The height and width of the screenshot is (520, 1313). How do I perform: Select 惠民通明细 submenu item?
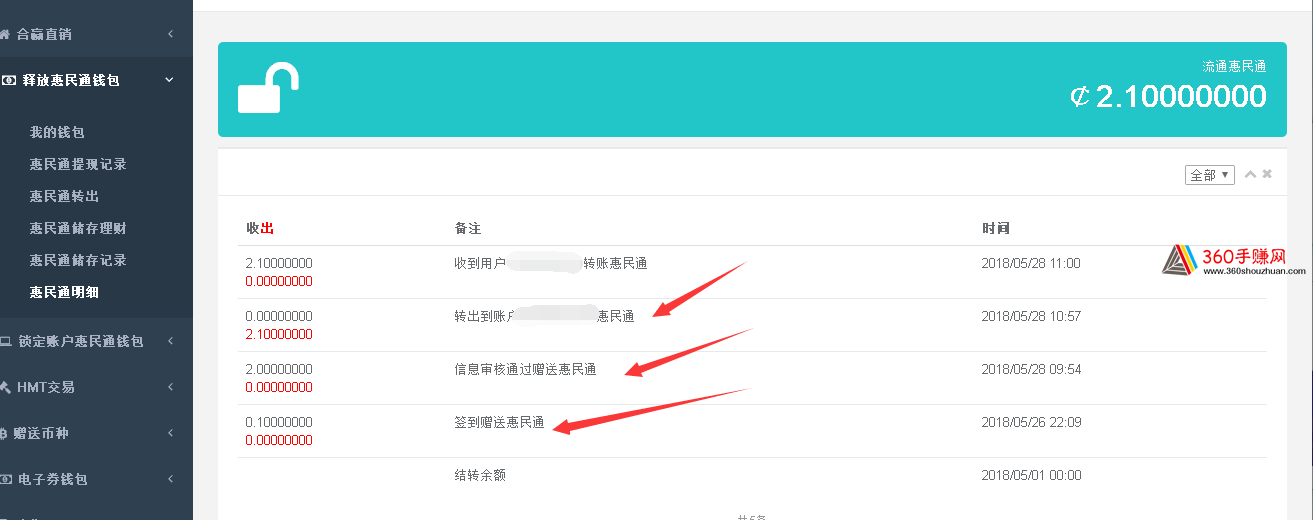click(64, 292)
